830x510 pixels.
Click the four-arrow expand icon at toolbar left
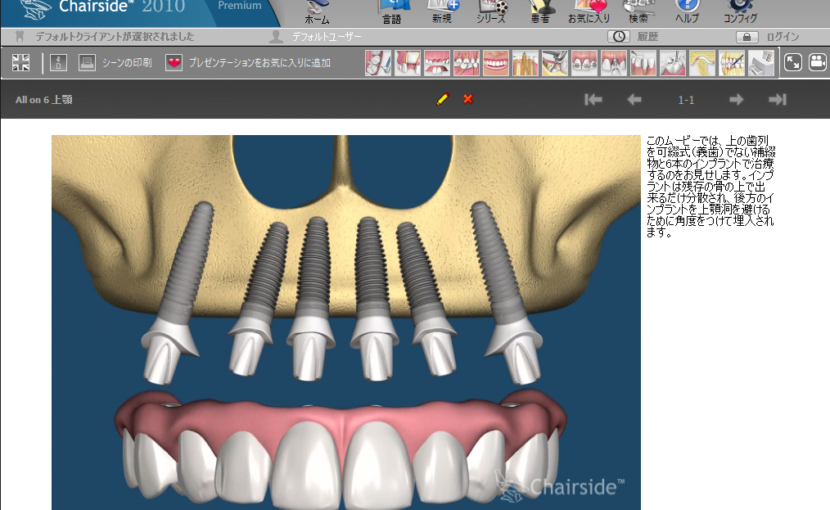21,63
